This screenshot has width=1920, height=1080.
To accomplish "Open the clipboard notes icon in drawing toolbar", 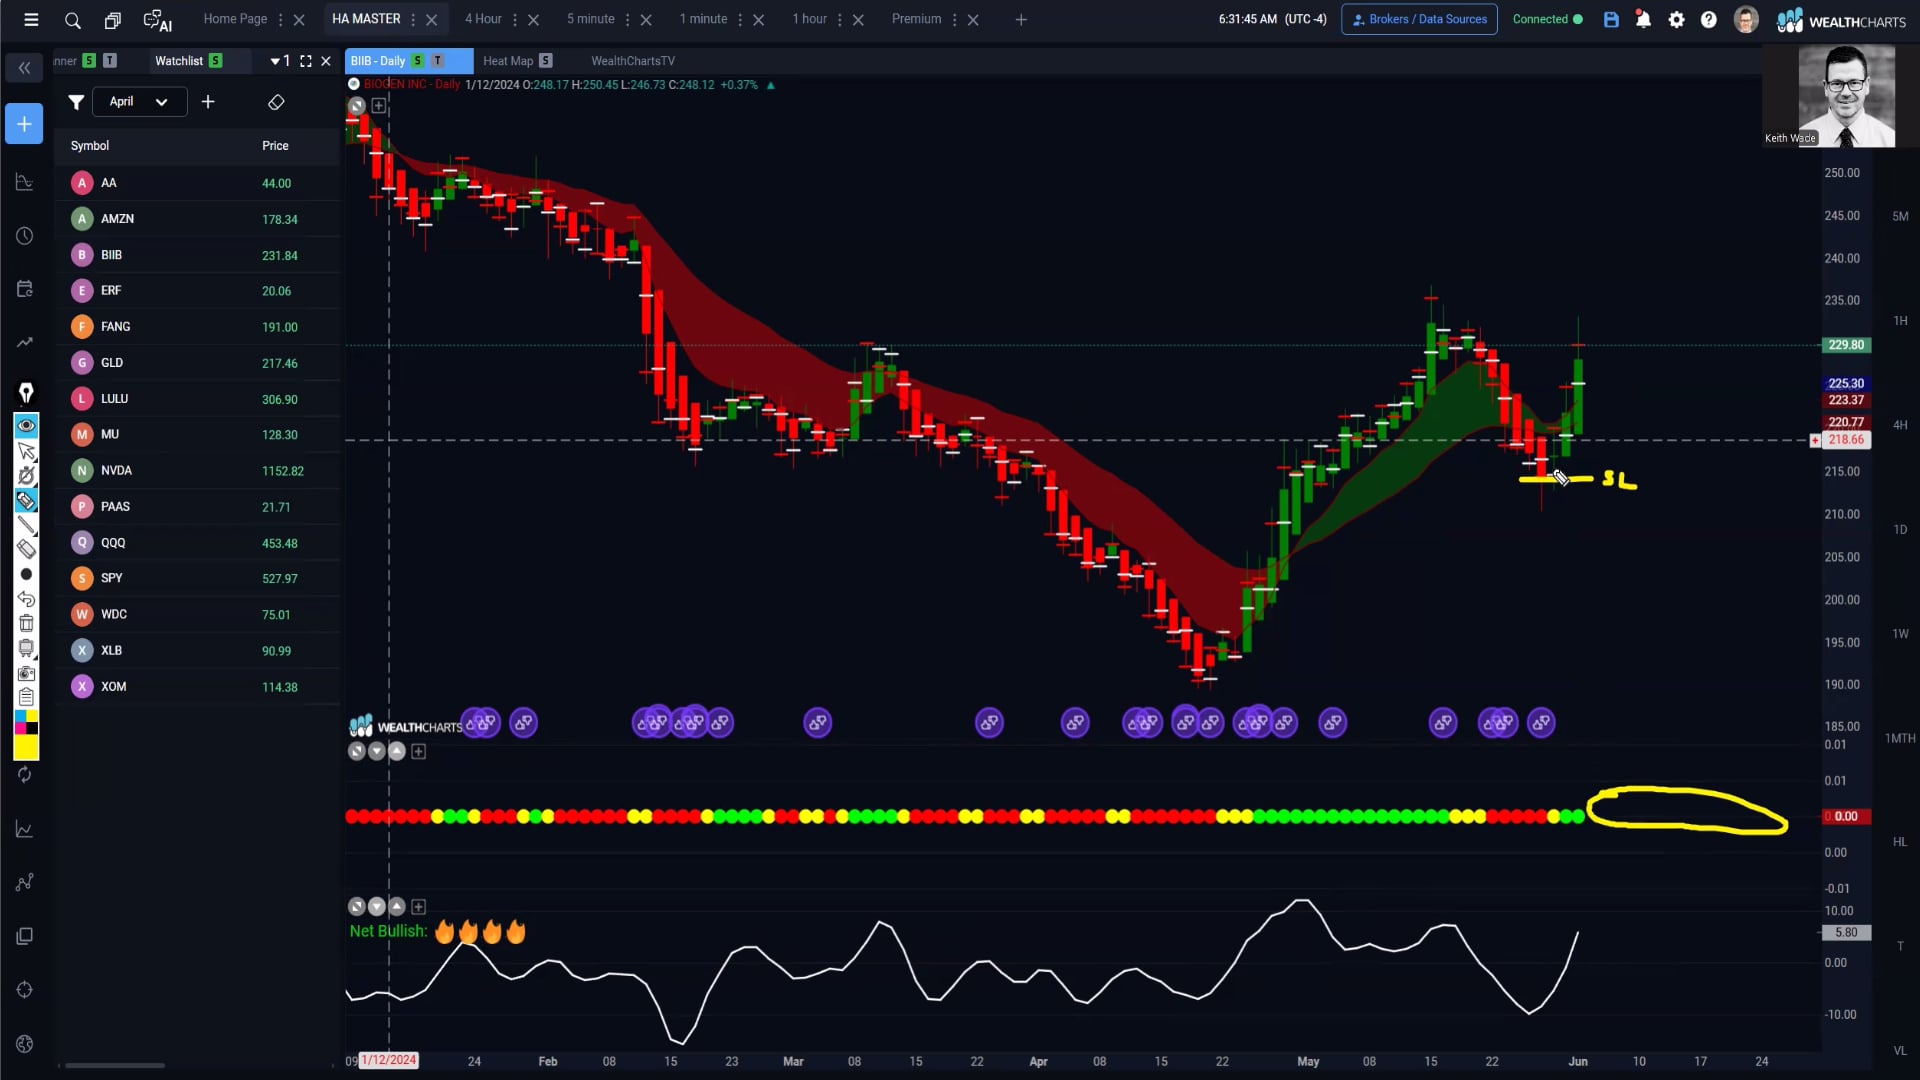I will (26, 697).
